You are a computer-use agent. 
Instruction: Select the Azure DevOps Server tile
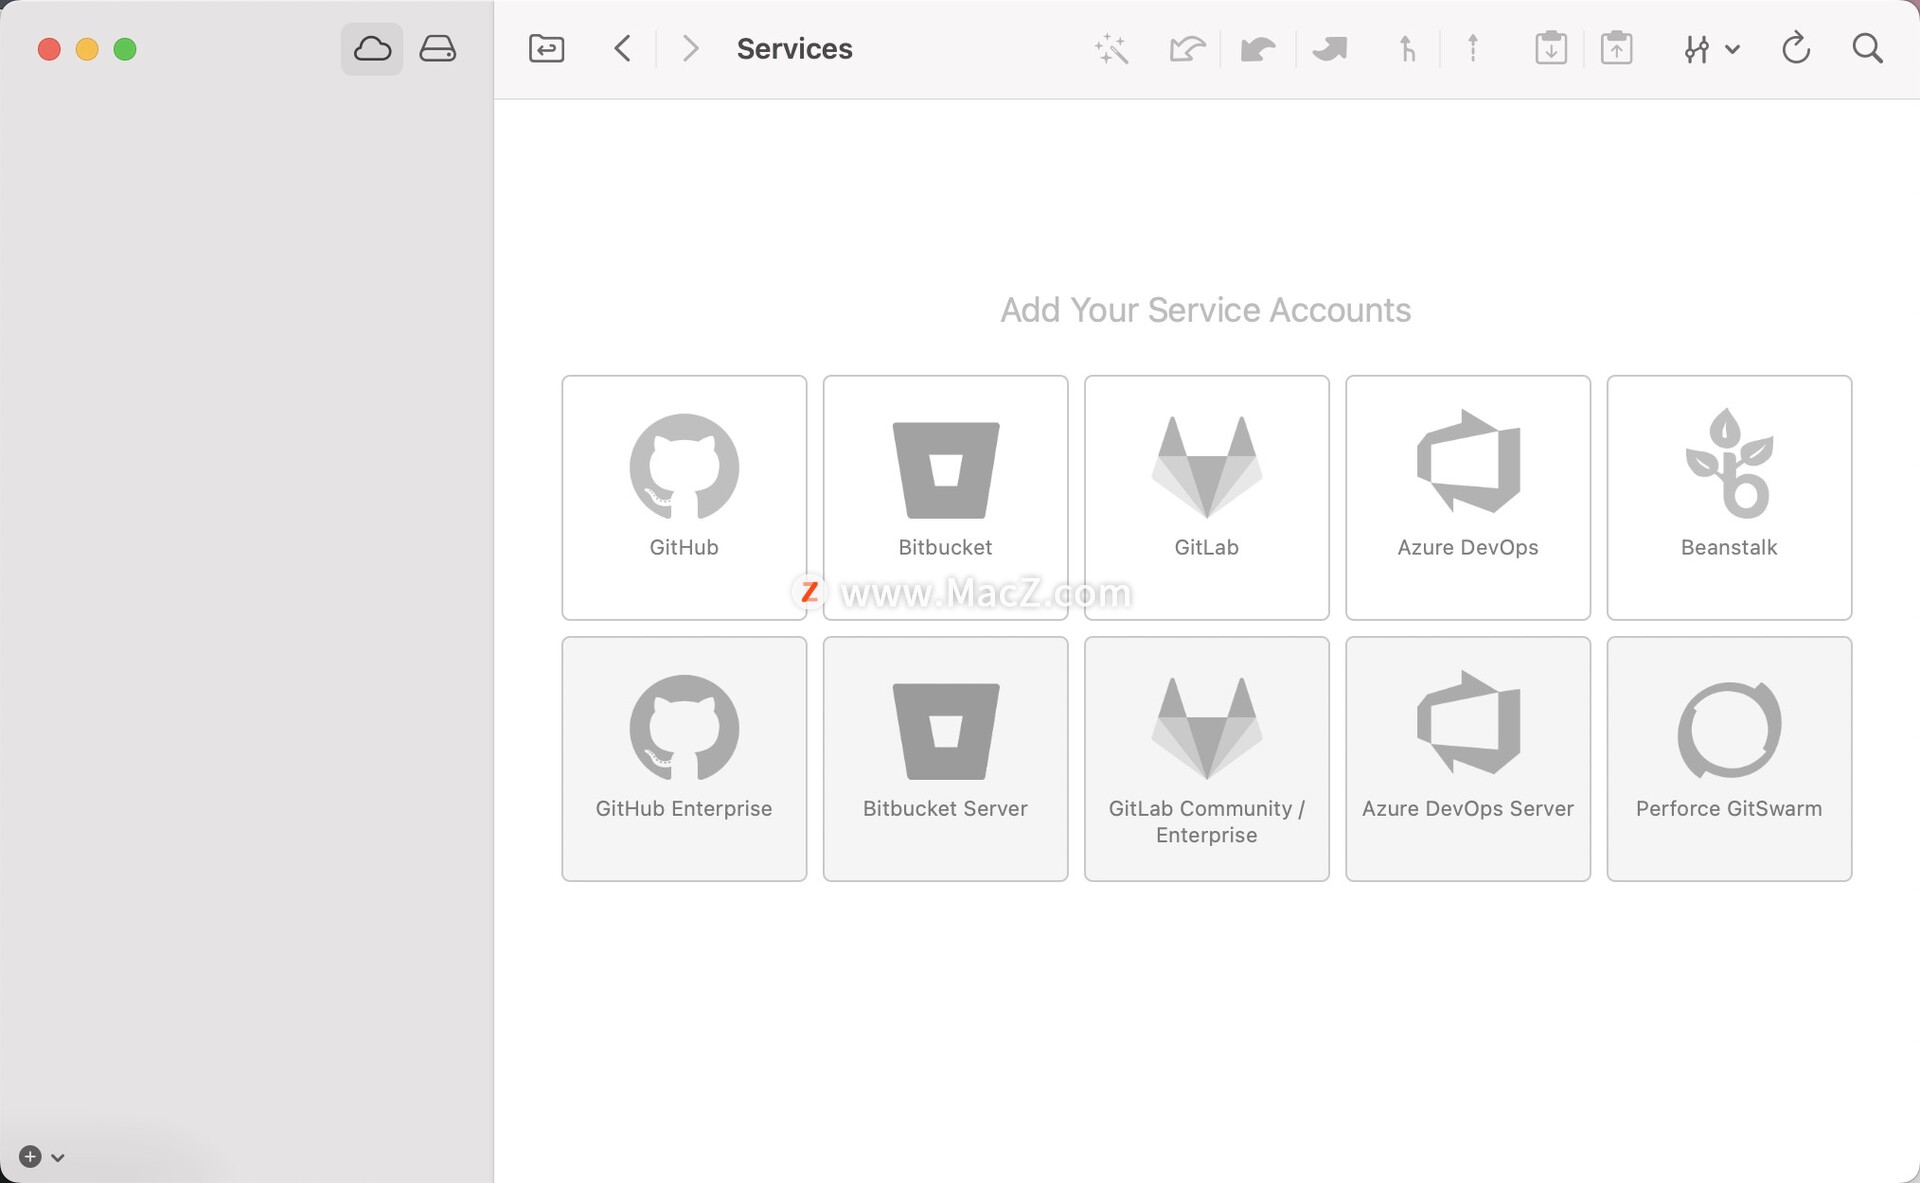pos(1468,758)
